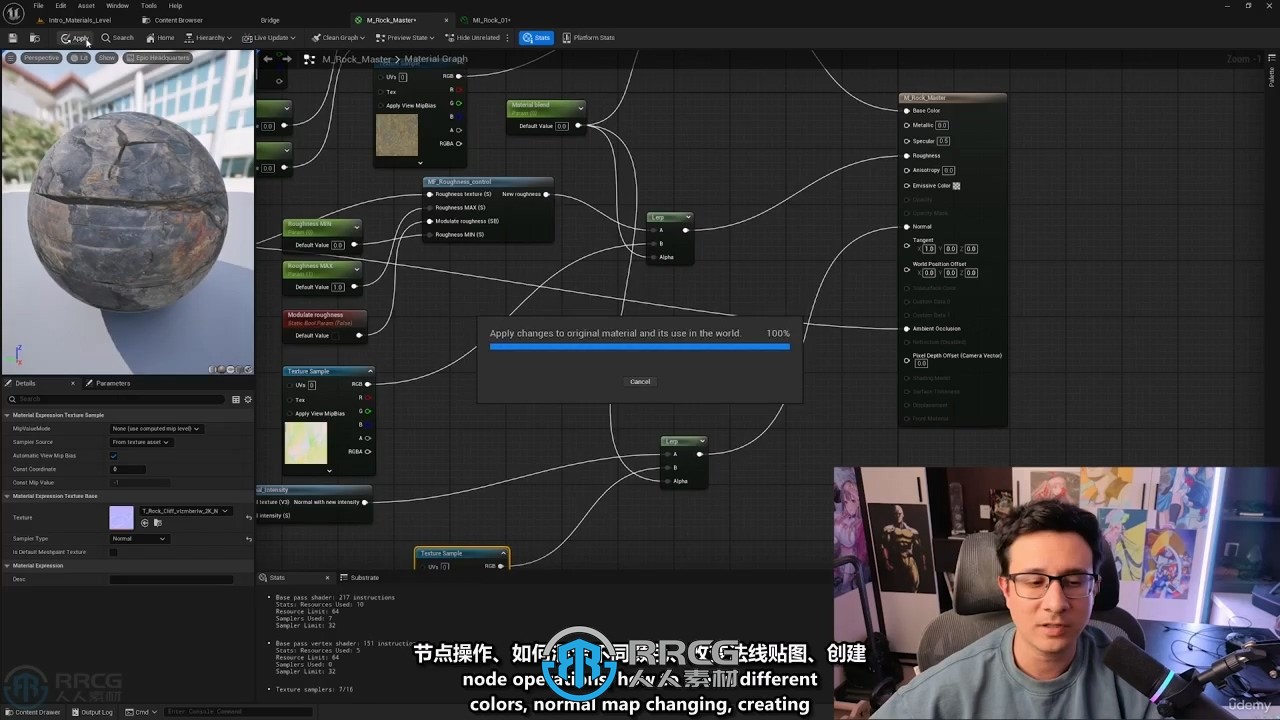Collapse Material Expression Texture Sample section
The image size is (1280, 720).
pyautogui.click(x=7, y=415)
